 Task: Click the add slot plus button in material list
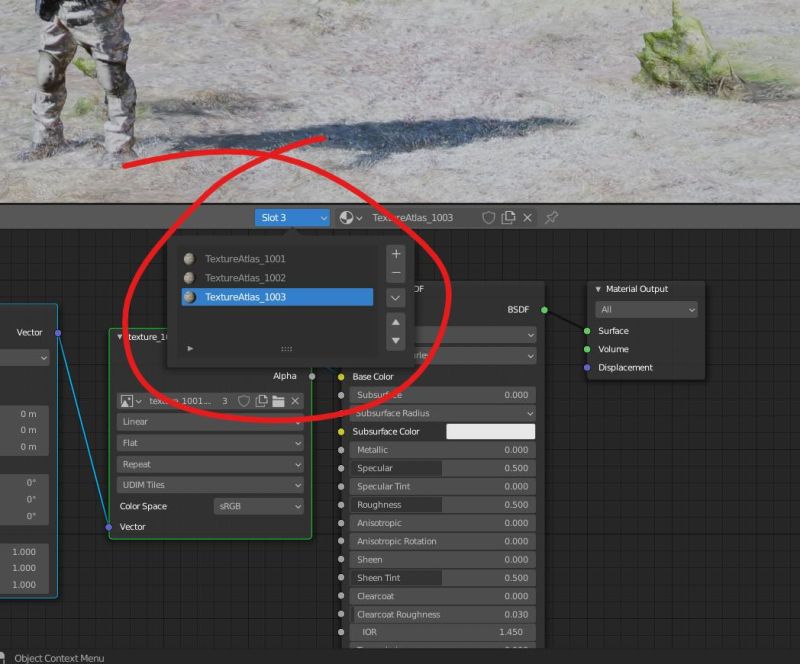tap(396, 253)
